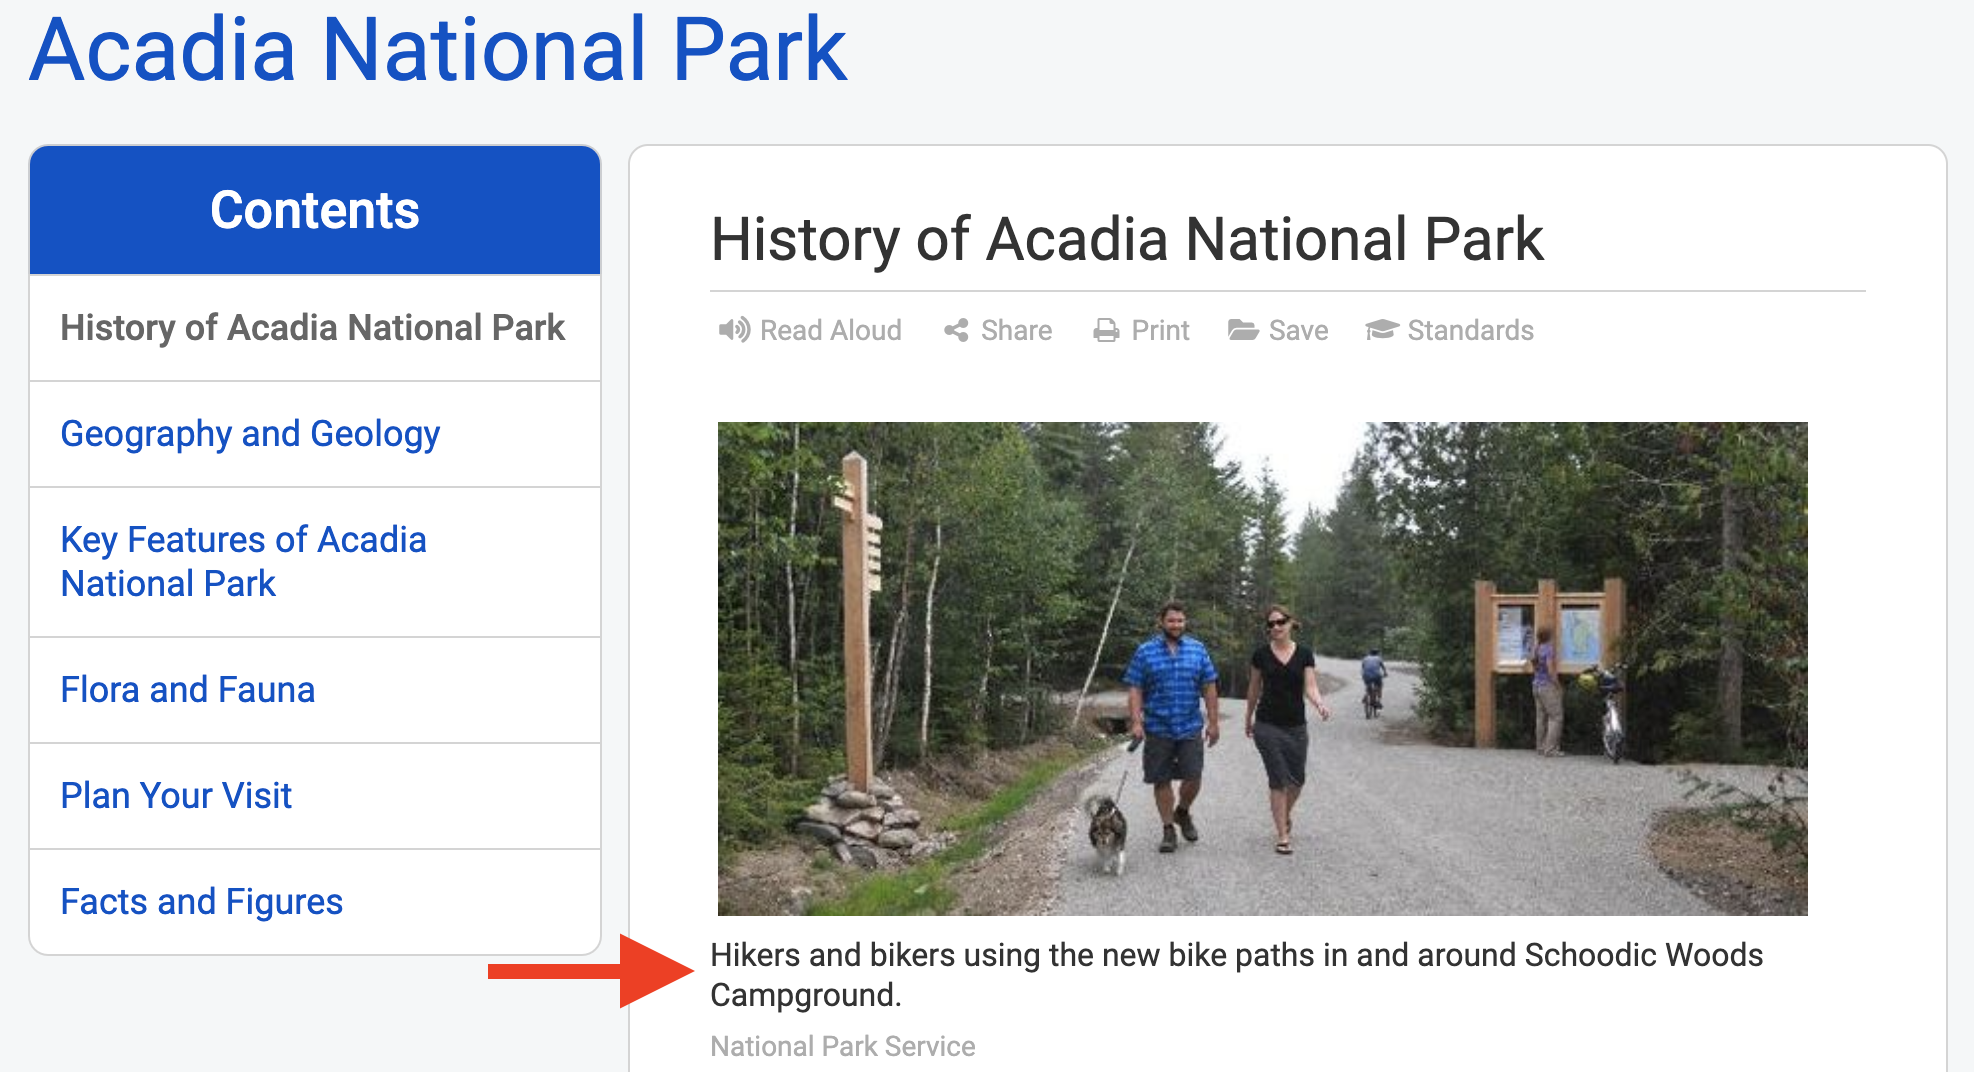Screen dimensions: 1974x1072
Task: Choose the Share text label
Action: (x=1016, y=330)
